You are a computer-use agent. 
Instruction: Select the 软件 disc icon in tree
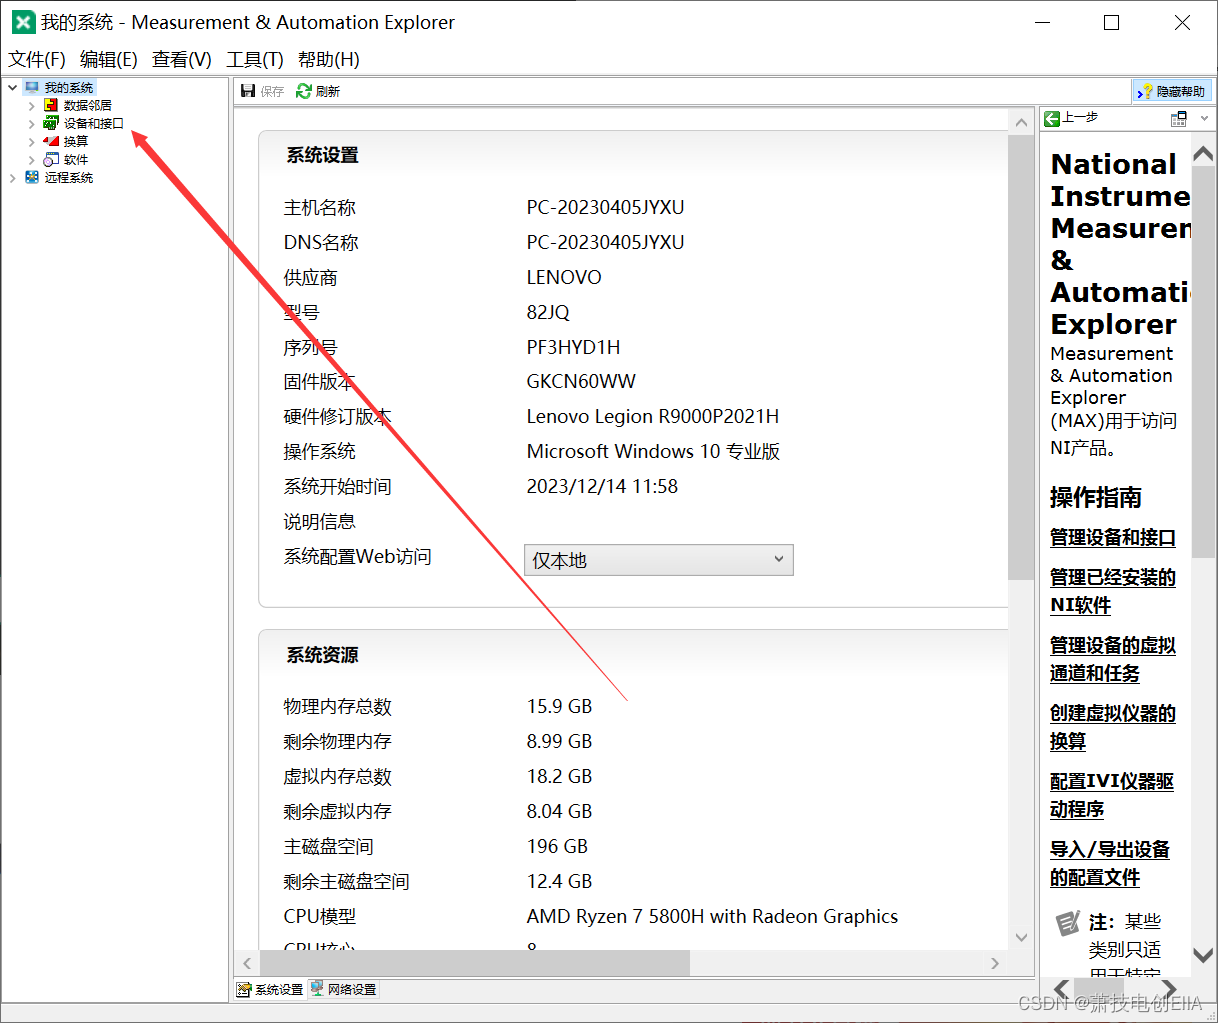[51, 159]
